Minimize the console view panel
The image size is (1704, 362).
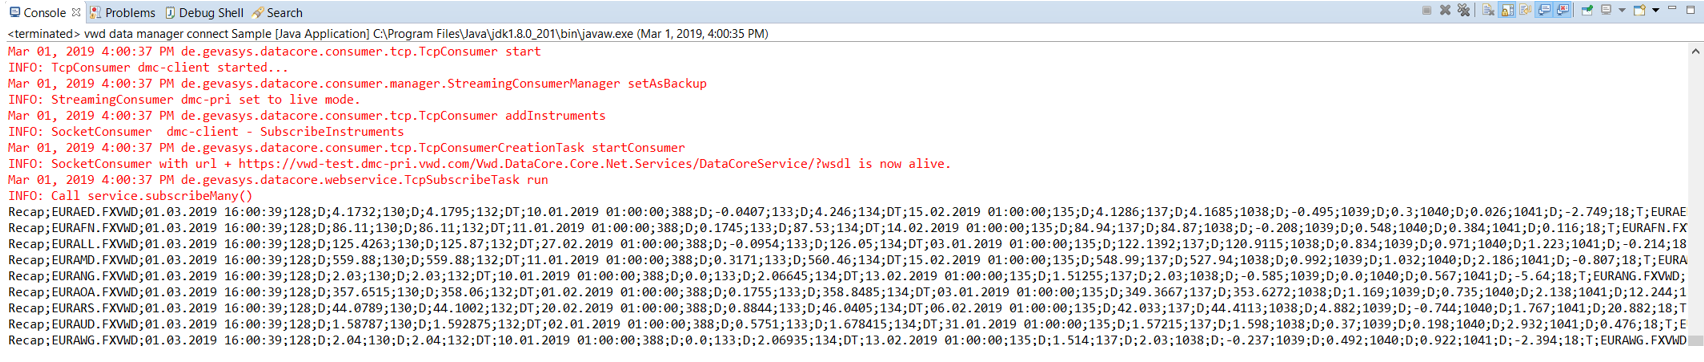(1672, 8)
